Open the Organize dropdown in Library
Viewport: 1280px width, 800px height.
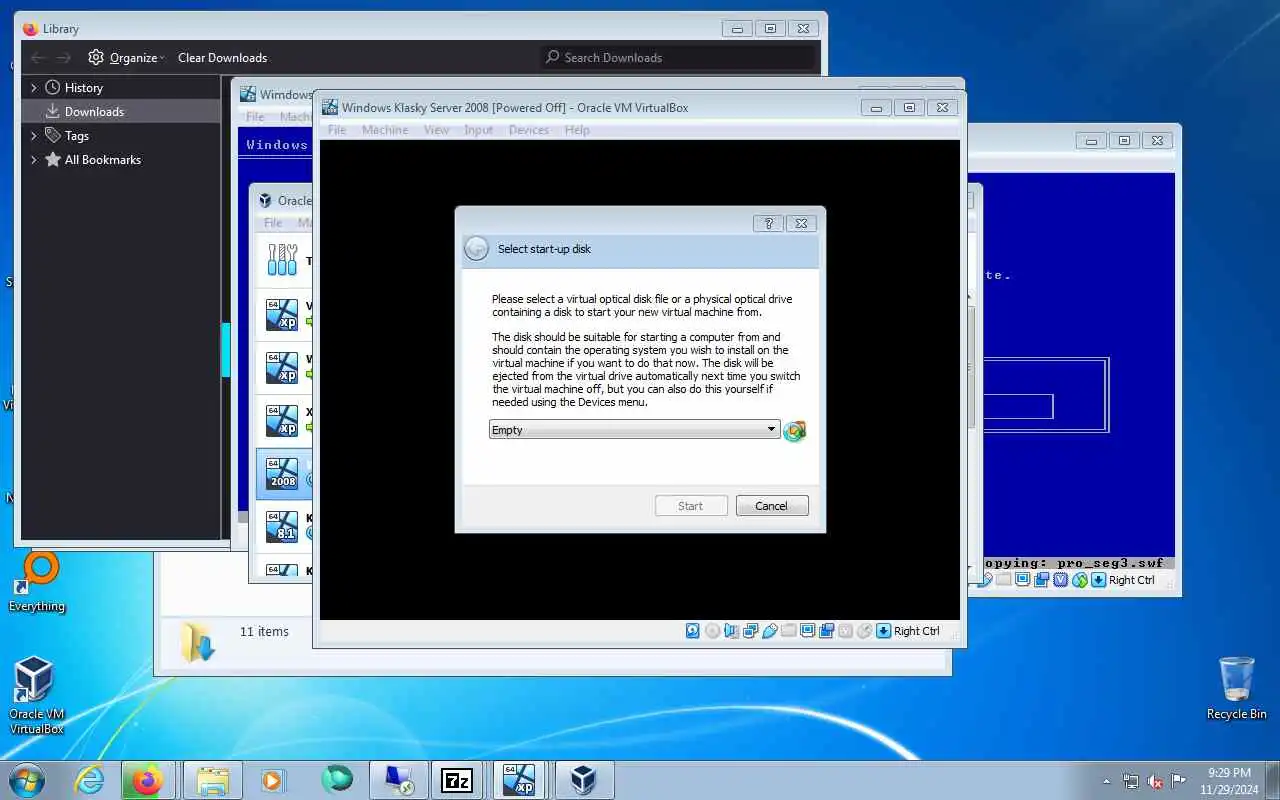[x=126, y=57]
